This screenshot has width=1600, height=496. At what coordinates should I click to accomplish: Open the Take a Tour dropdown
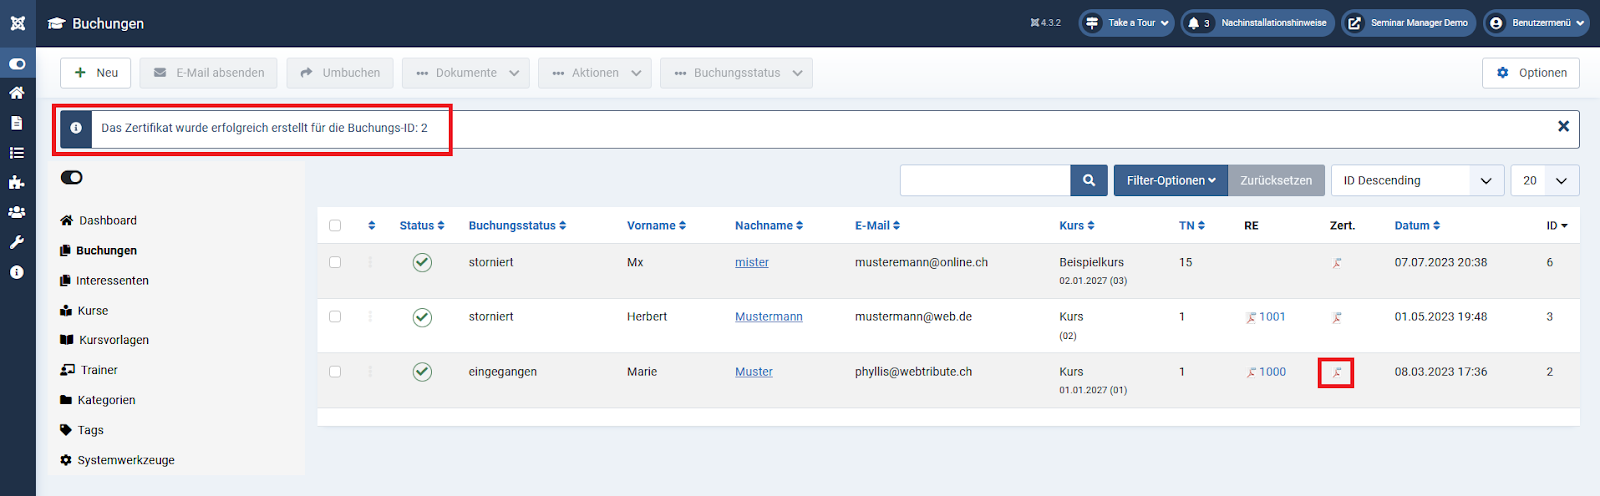1126,23
